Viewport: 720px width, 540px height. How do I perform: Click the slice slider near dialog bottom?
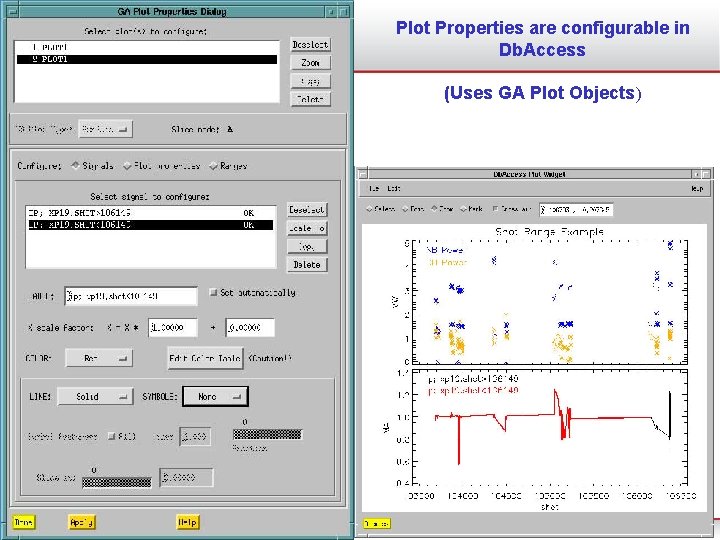[117, 482]
